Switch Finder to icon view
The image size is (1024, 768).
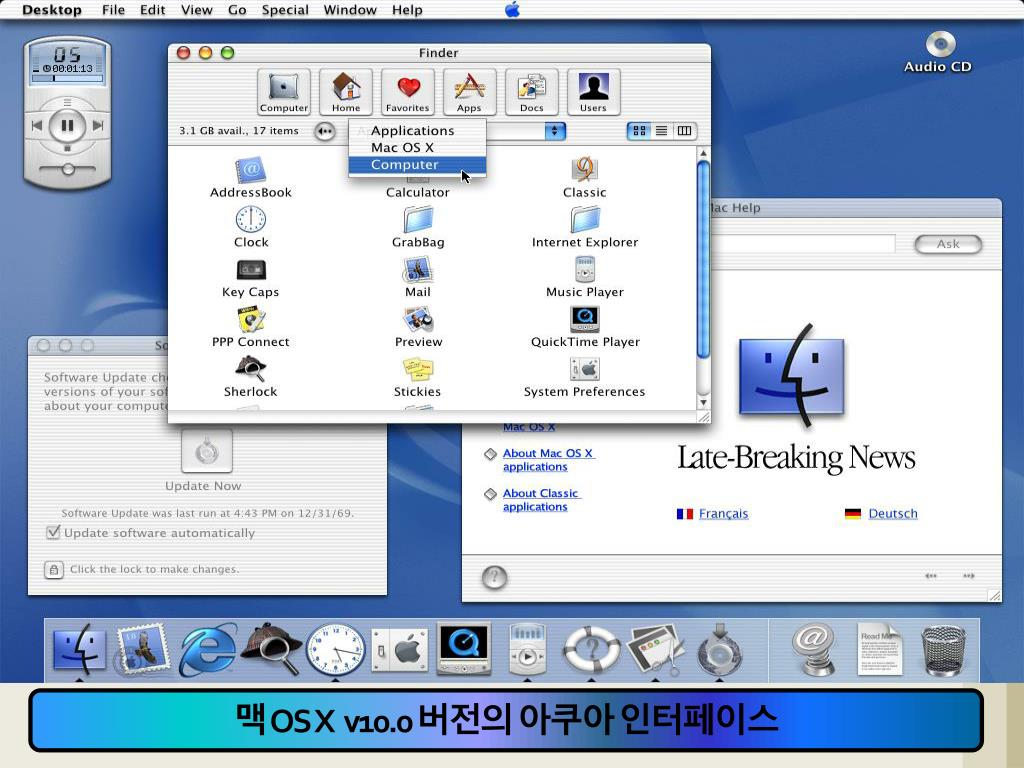(639, 131)
